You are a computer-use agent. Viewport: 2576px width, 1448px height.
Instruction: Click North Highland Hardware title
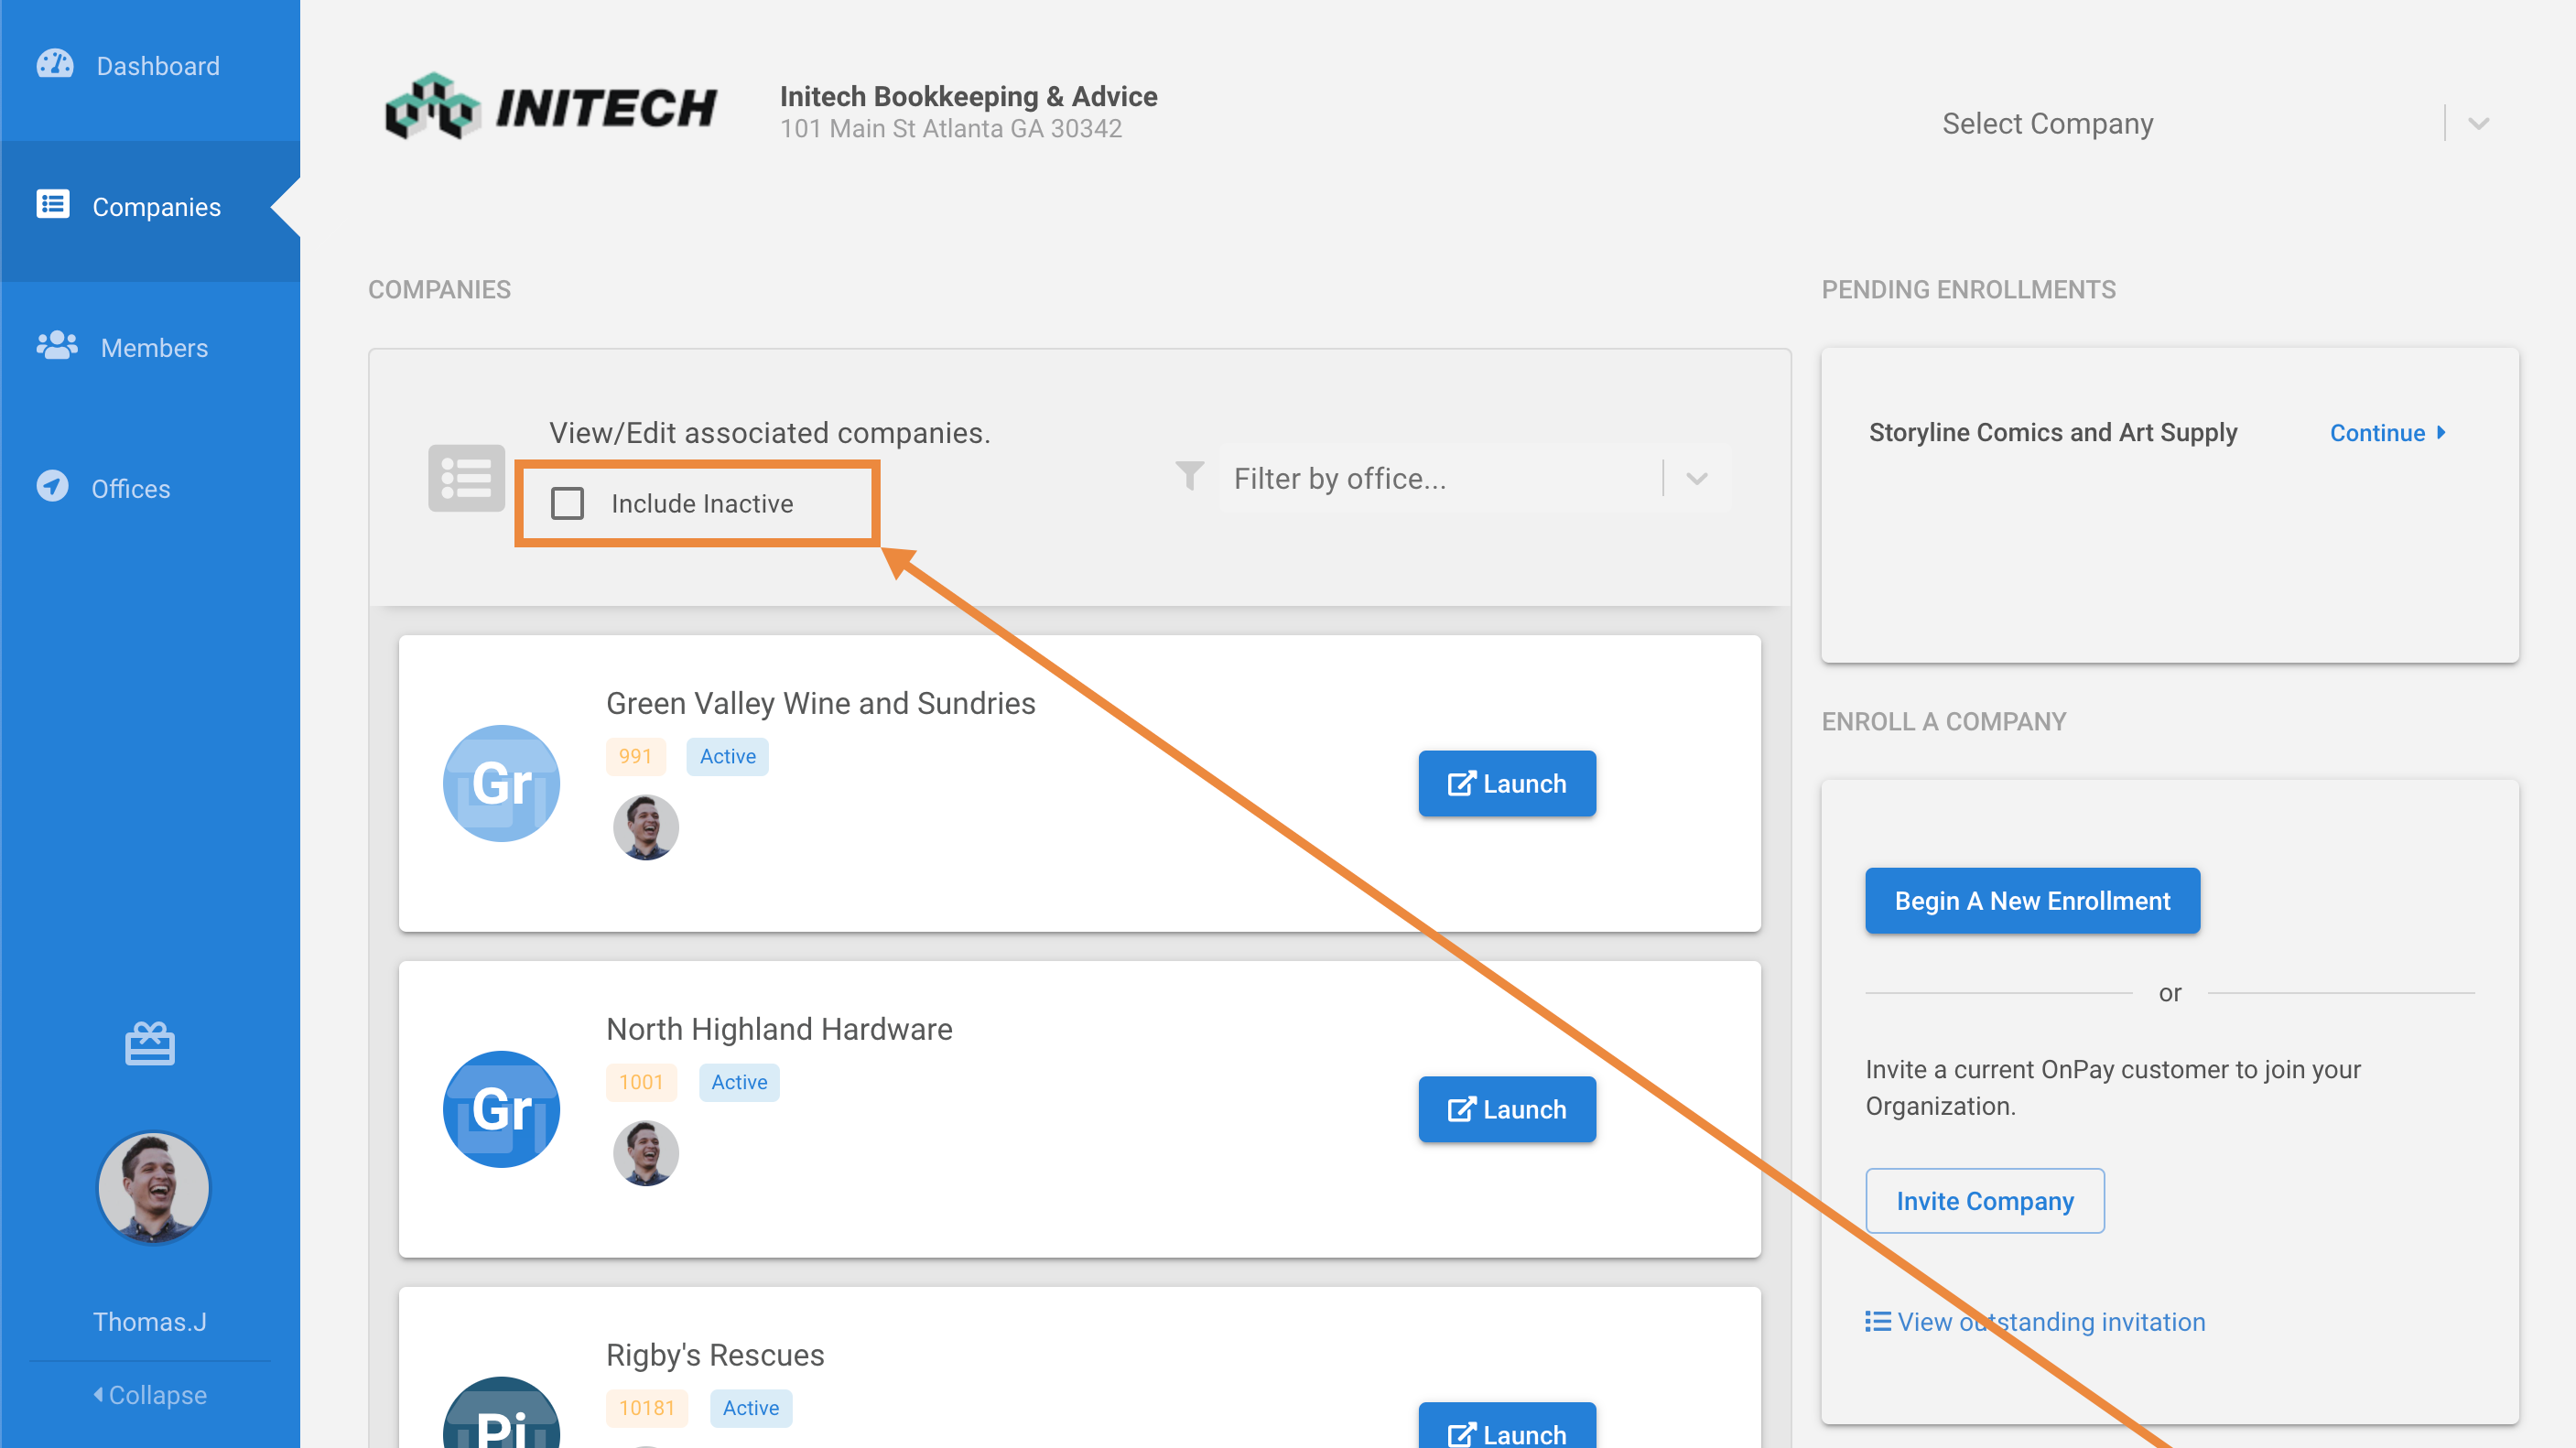click(x=779, y=1029)
